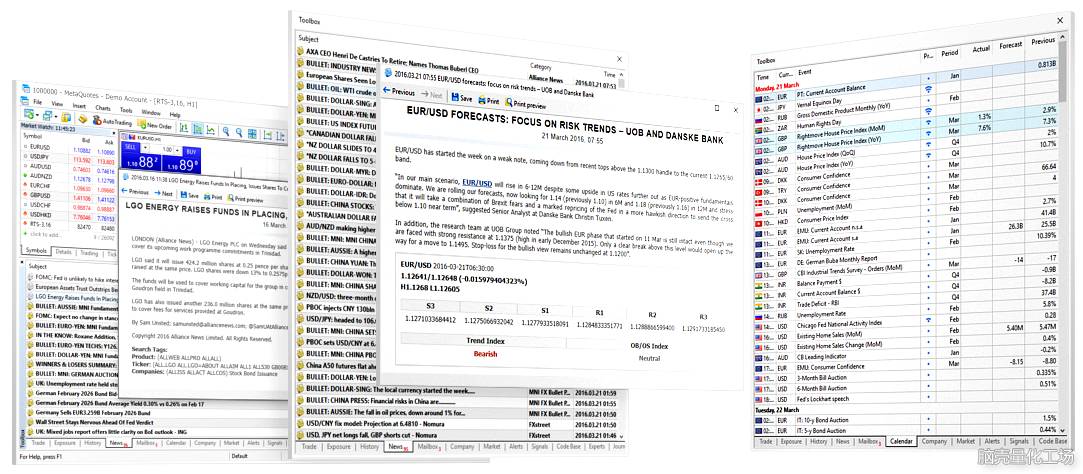The image size is (1083, 474).
Task: Click the market watch toolbar icon
Action: point(66,117)
